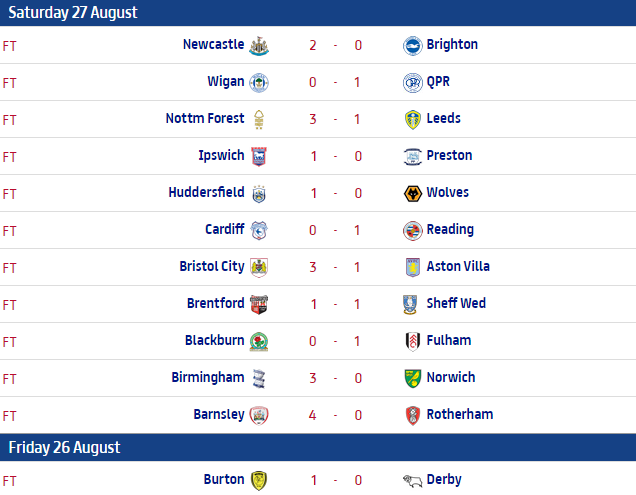Click the Wolves club crest icon

coord(412,193)
